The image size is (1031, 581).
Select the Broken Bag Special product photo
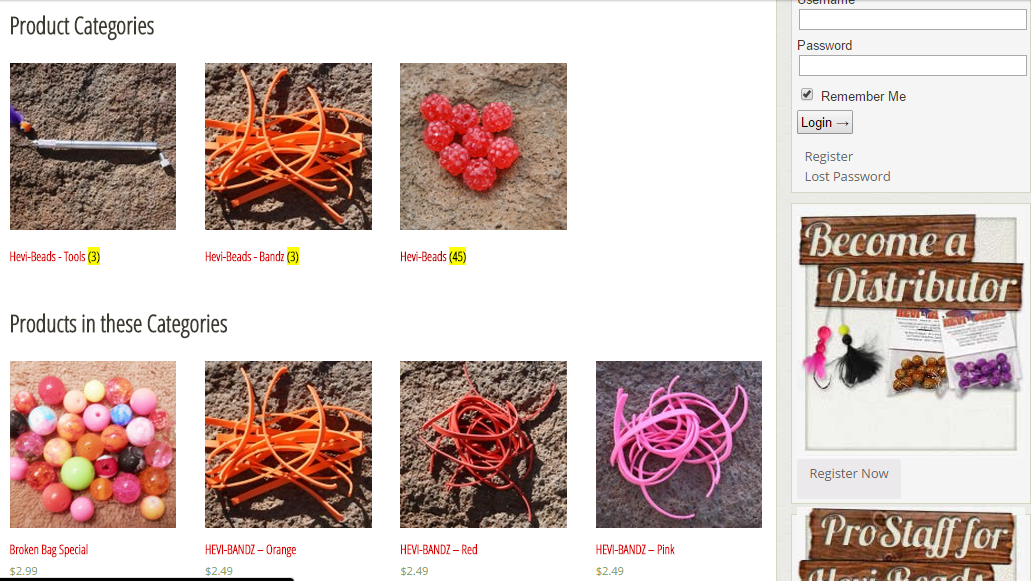(x=93, y=444)
